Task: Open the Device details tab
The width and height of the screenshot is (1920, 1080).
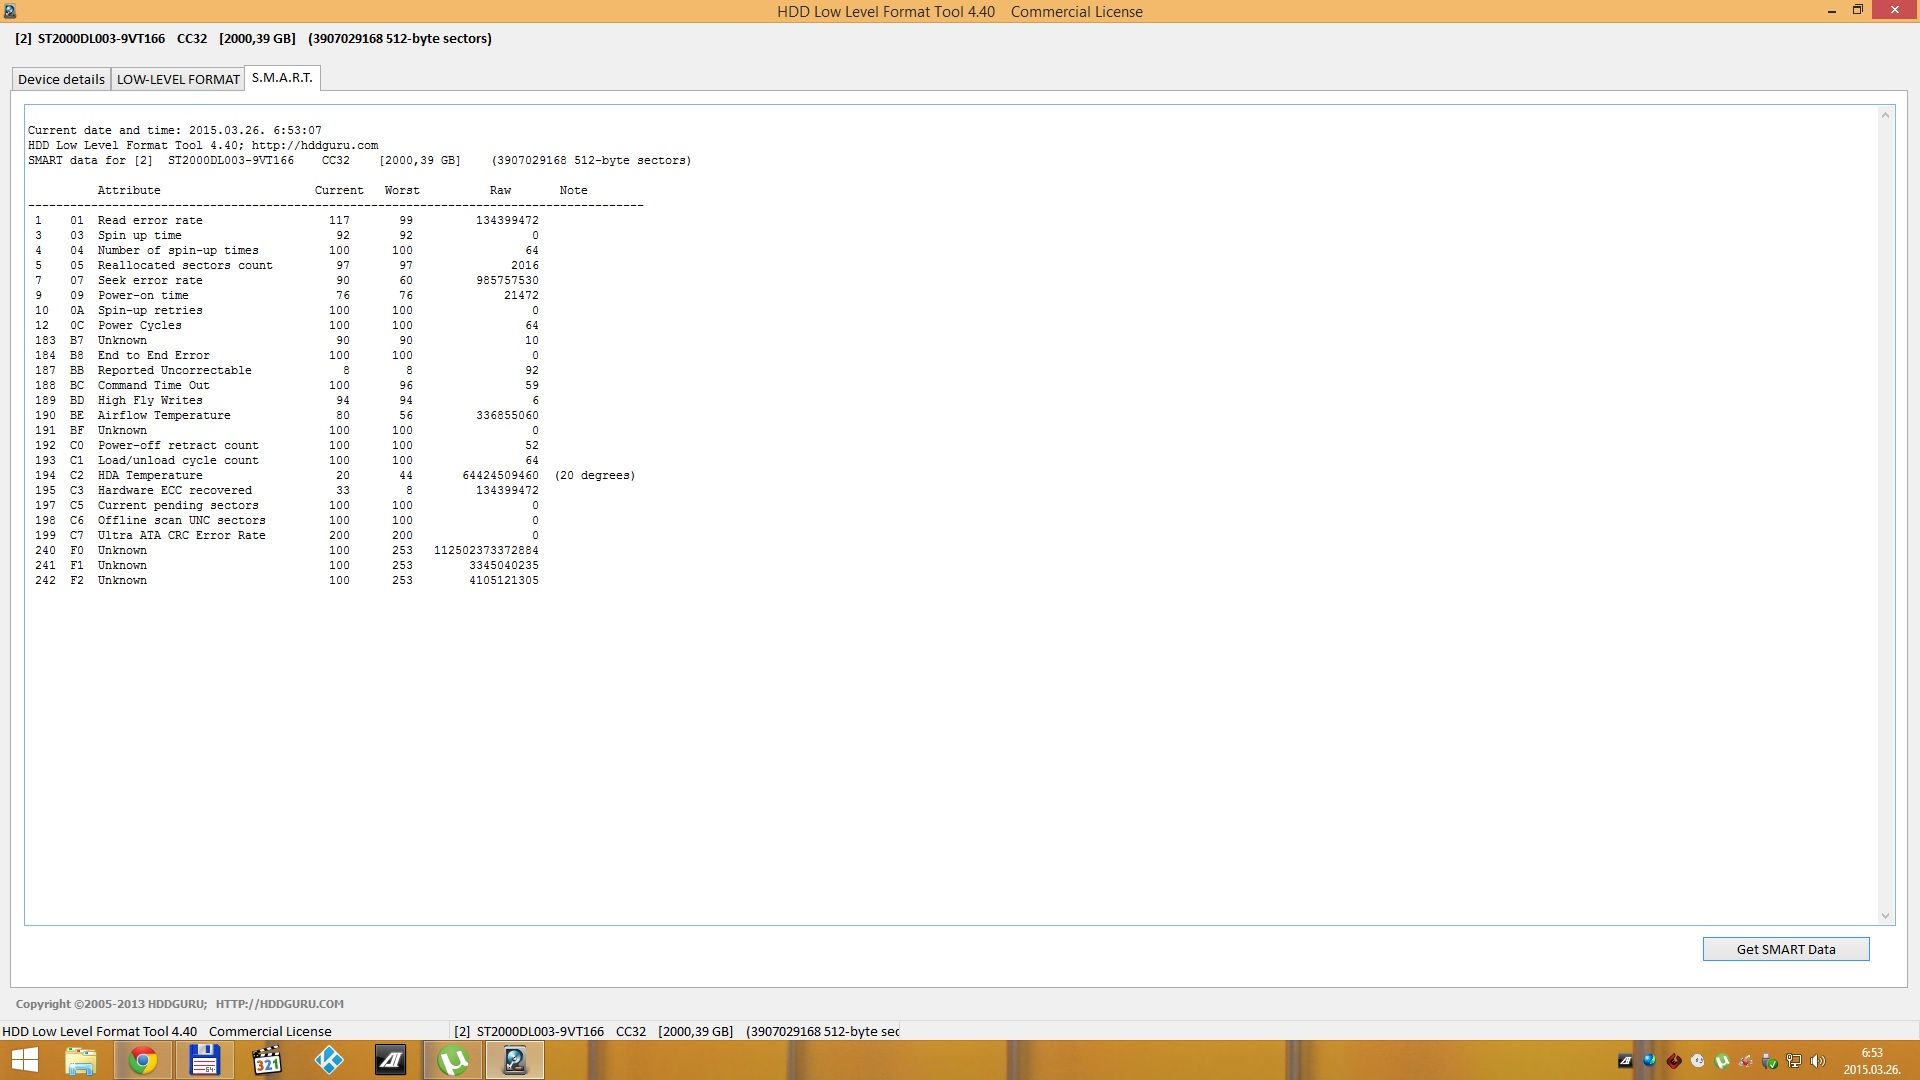Action: point(61,79)
